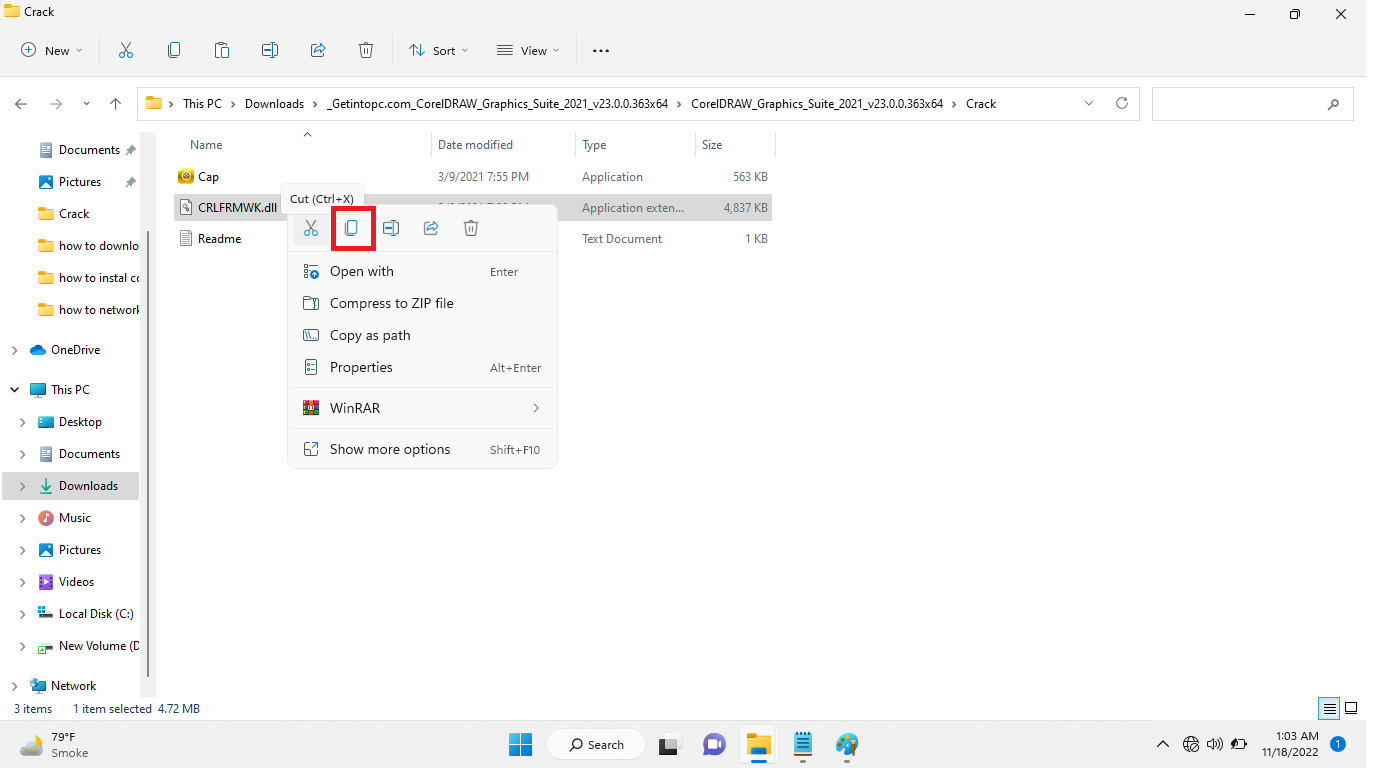Click the taskbar Search box
1380x780 pixels.
tap(597, 745)
